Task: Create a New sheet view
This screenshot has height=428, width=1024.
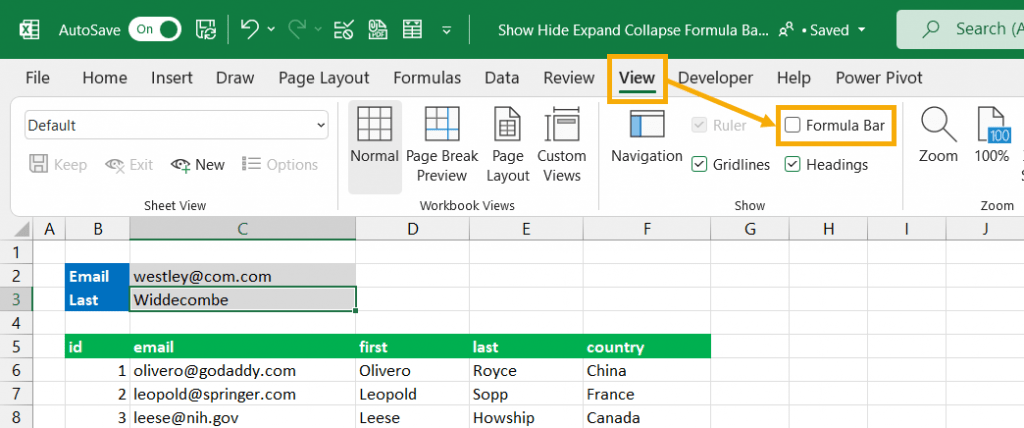Action: (198, 164)
